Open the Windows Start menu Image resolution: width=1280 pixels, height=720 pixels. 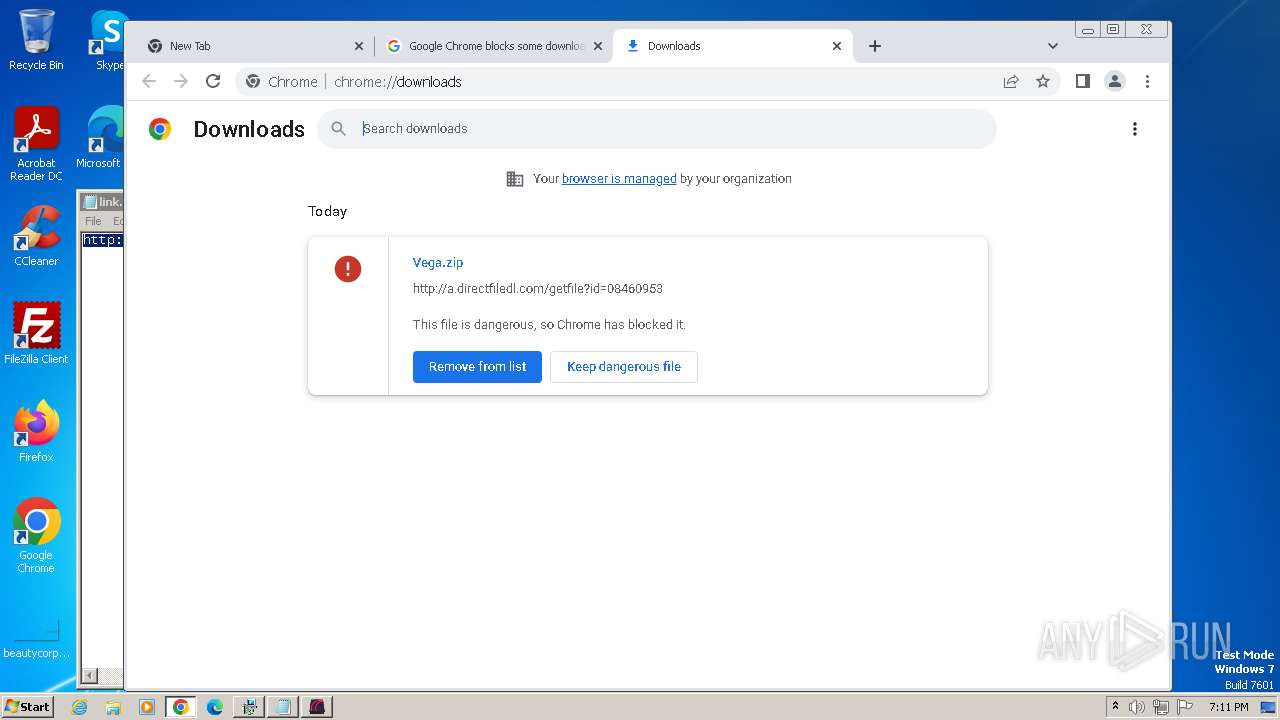tap(27, 706)
